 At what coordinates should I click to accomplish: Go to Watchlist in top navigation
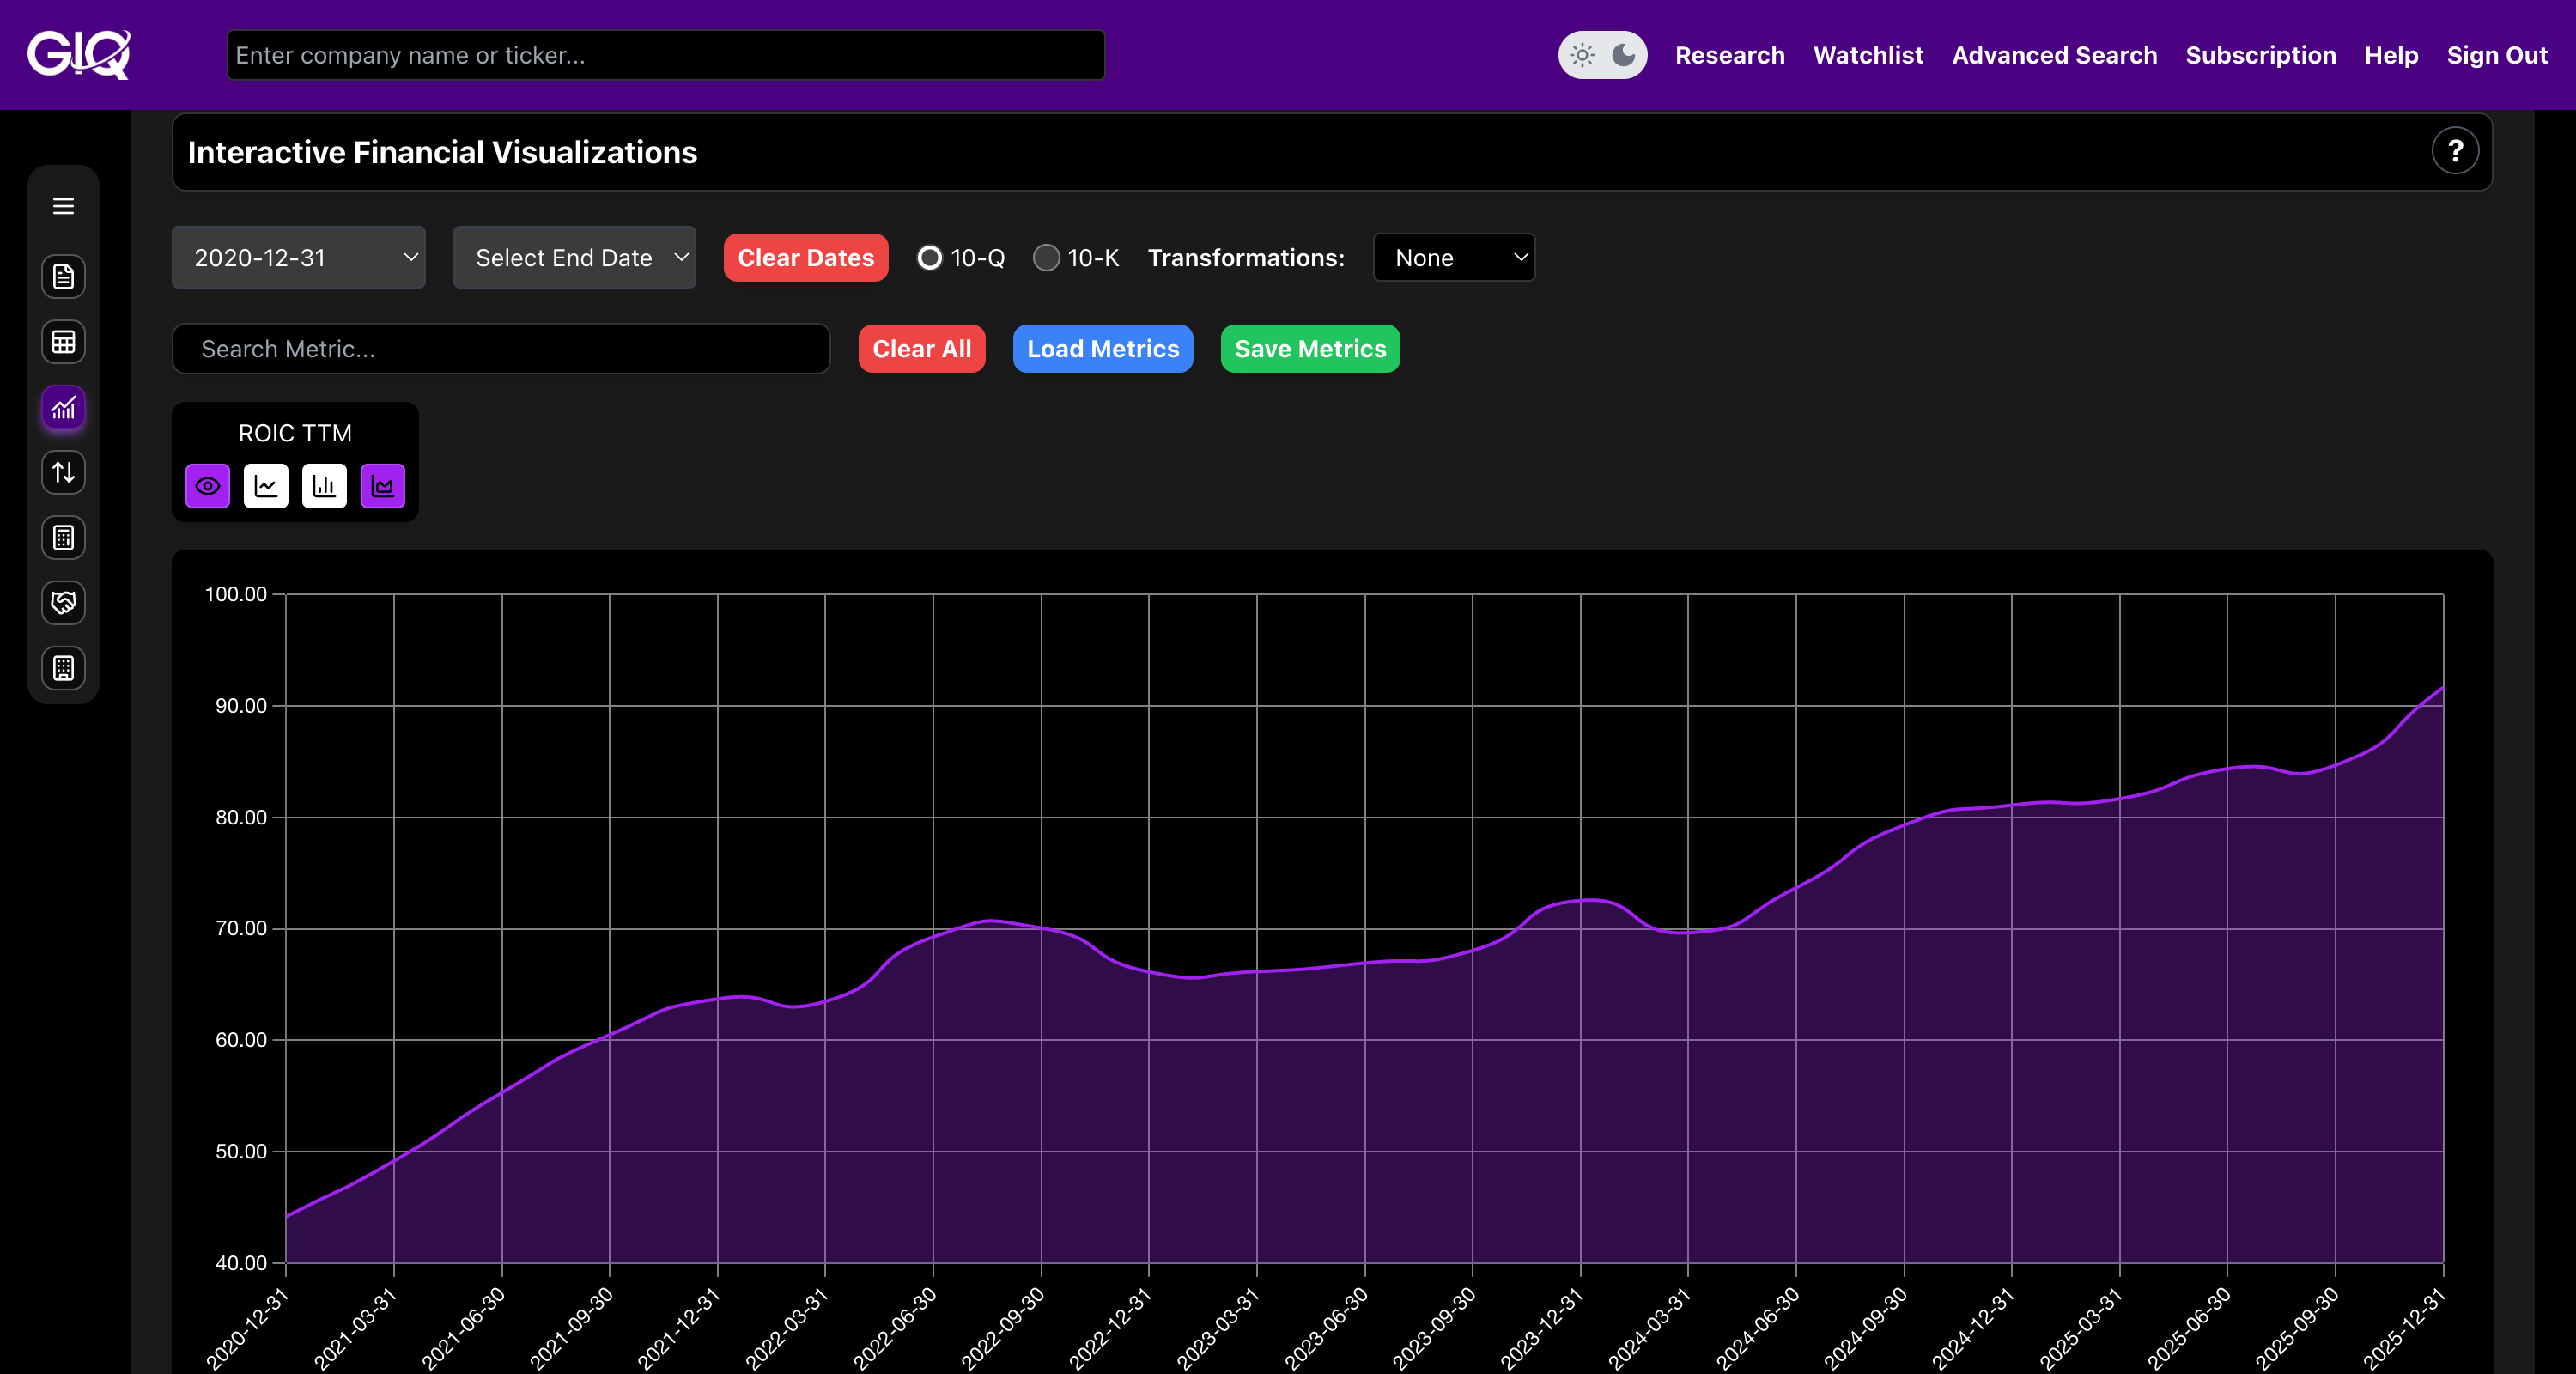point(1868,55)
